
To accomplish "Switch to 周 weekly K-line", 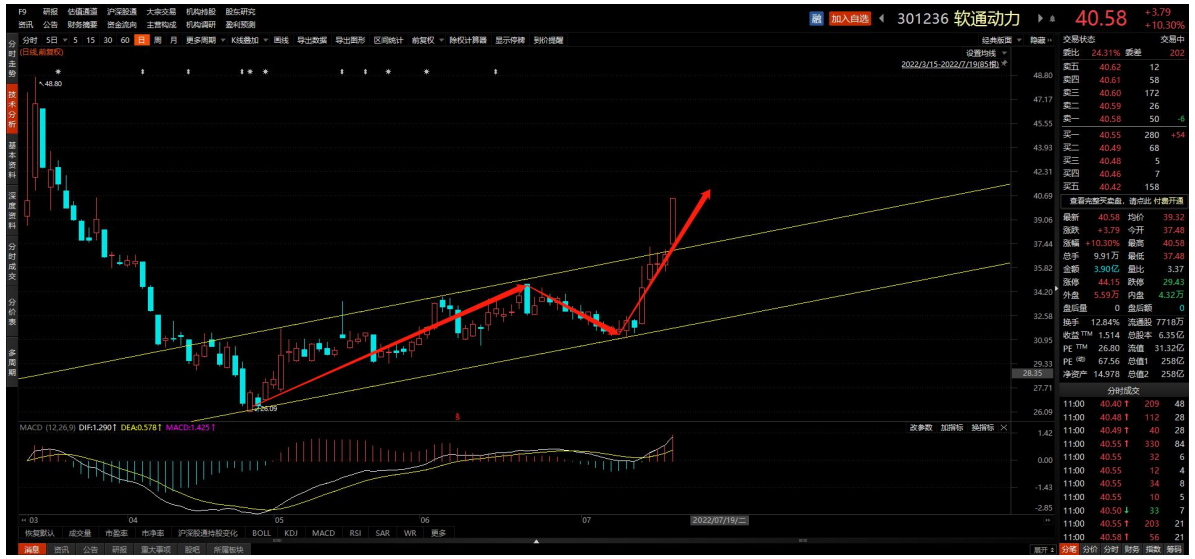I will pyautogui.click(x=157, y=40).
